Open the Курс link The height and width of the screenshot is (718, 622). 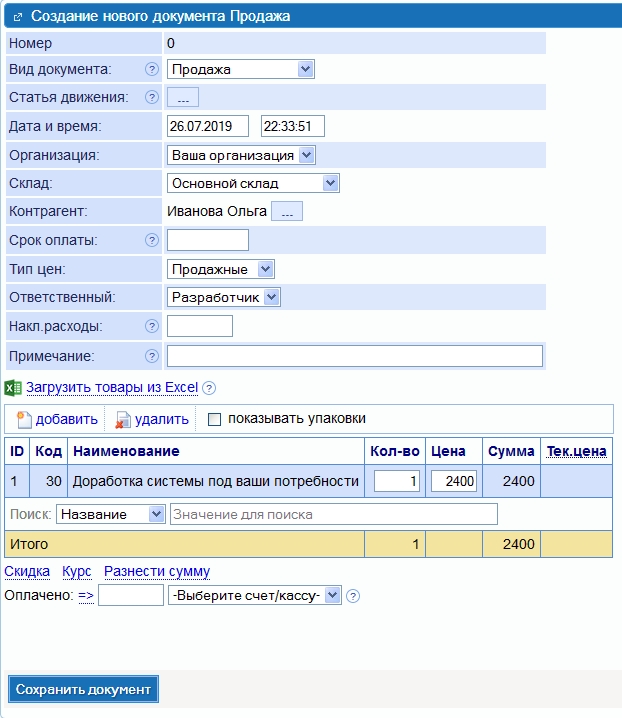76,571
